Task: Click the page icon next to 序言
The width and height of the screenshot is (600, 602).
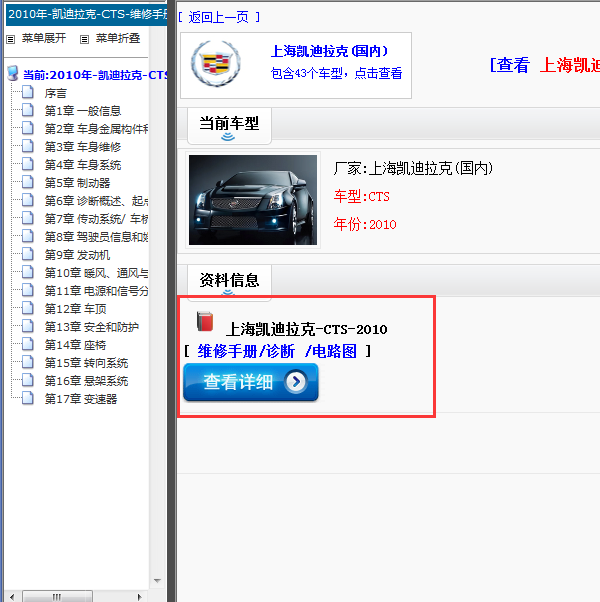Action: pyautogui.click(x=28, y=93)
